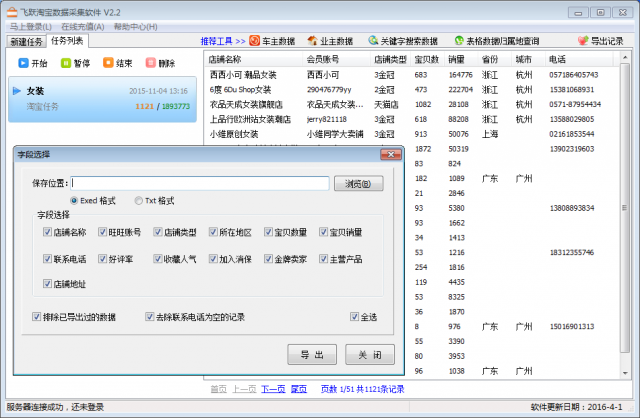Switch to the 新建任务 tab
Image resolution: width=640 pixels, height=418 pixels.
point(27,42)
